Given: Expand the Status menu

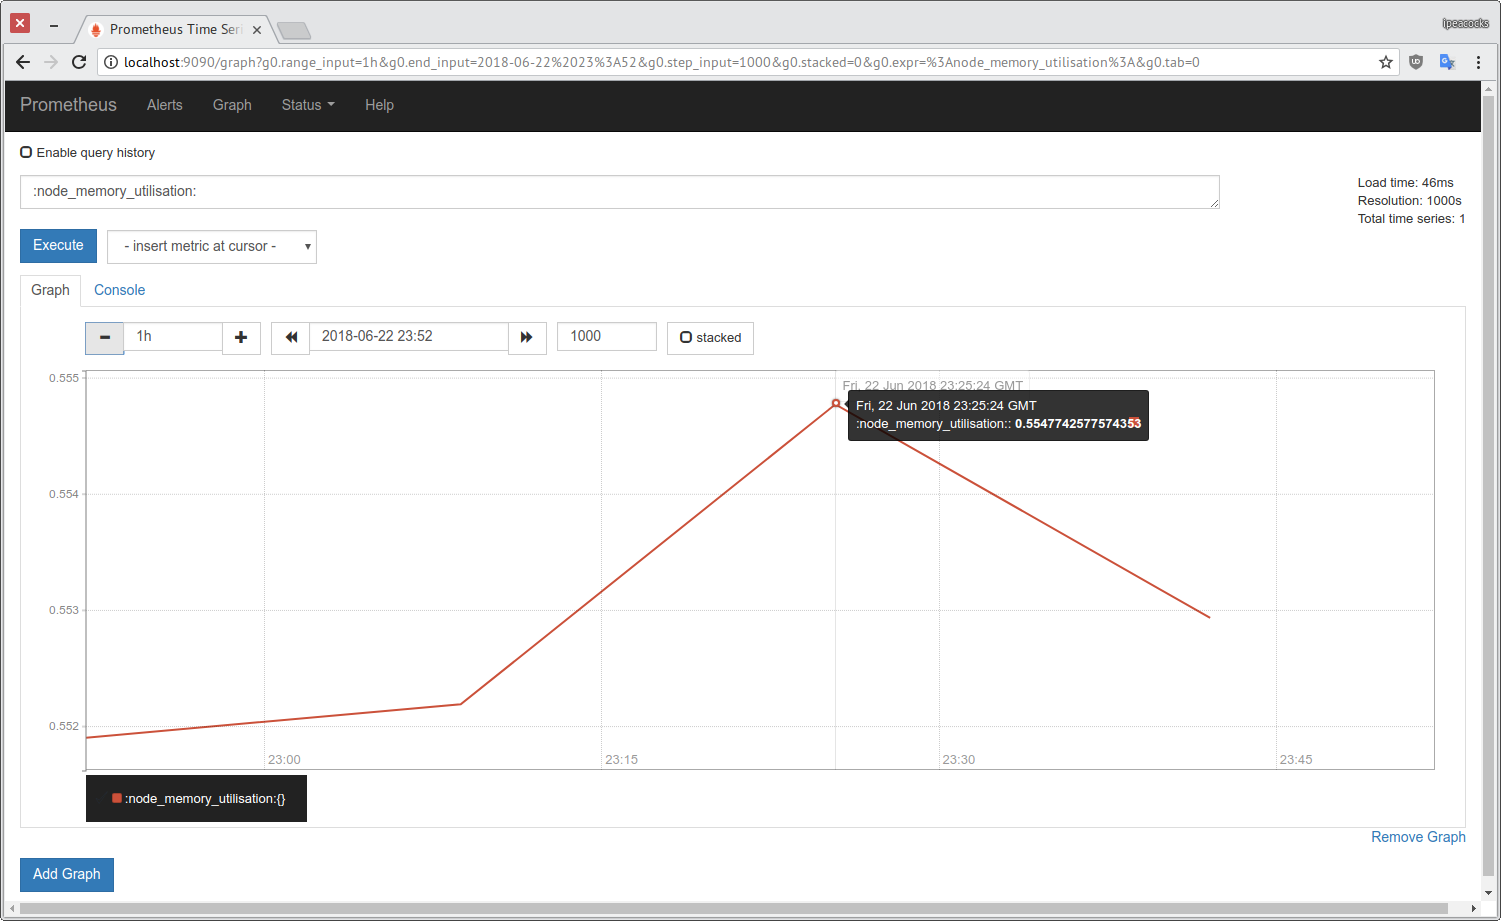Looking at the screenshot, I should [x=308, y=105].
